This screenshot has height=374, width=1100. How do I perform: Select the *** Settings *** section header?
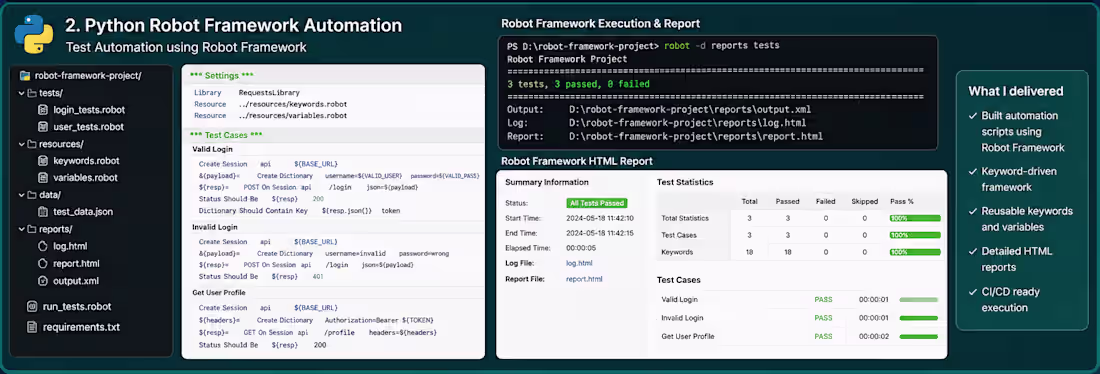tap(221, 76)
